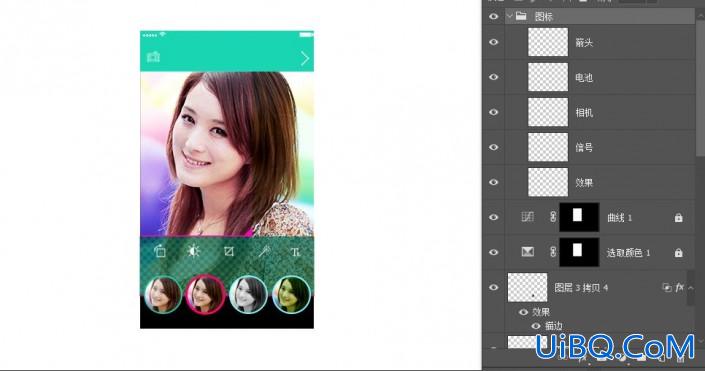Click the fx icon on 图层 3 拷贝 4
Viewport: 705px width, 371px height.
(679, 287)
